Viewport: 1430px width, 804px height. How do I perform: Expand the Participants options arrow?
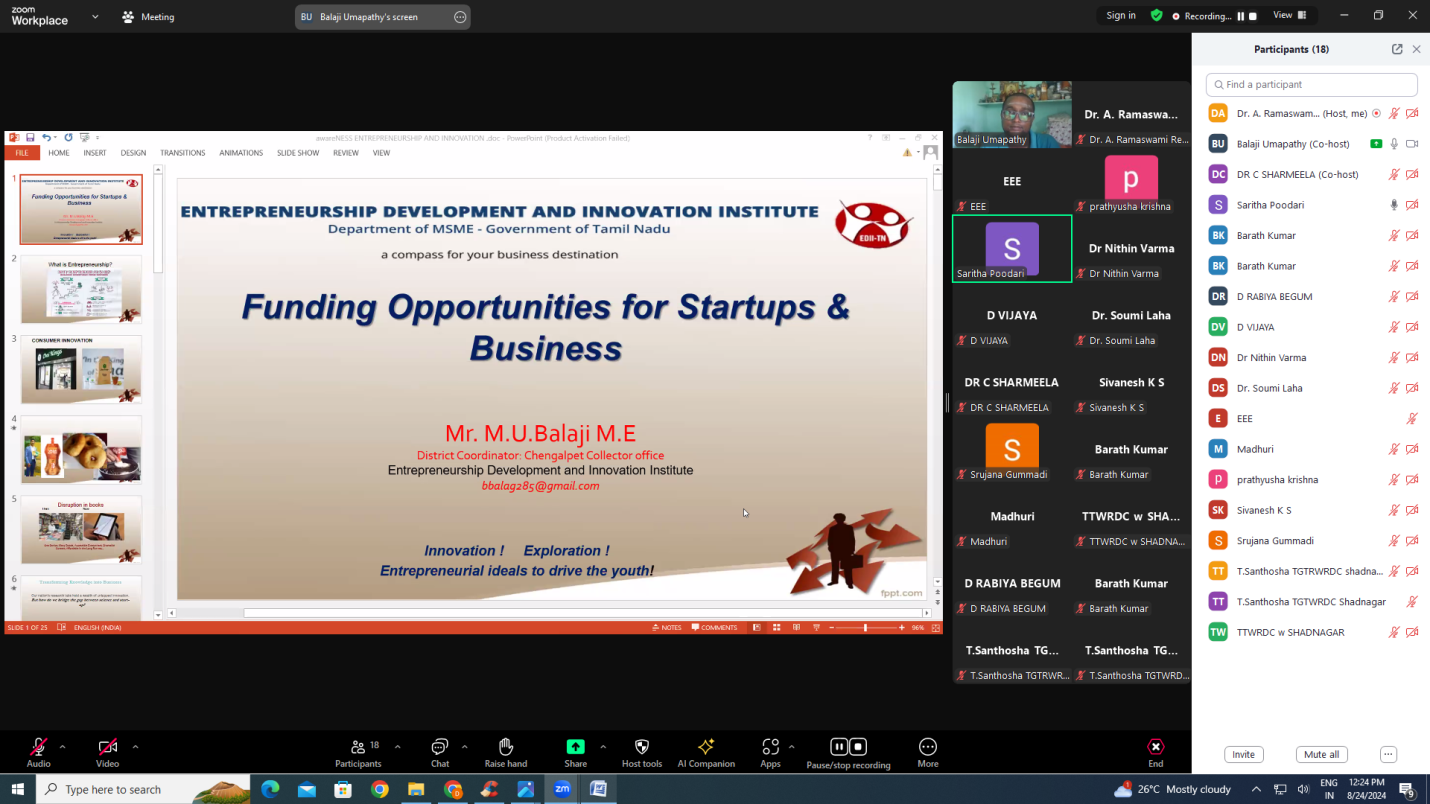coord(397,747)
